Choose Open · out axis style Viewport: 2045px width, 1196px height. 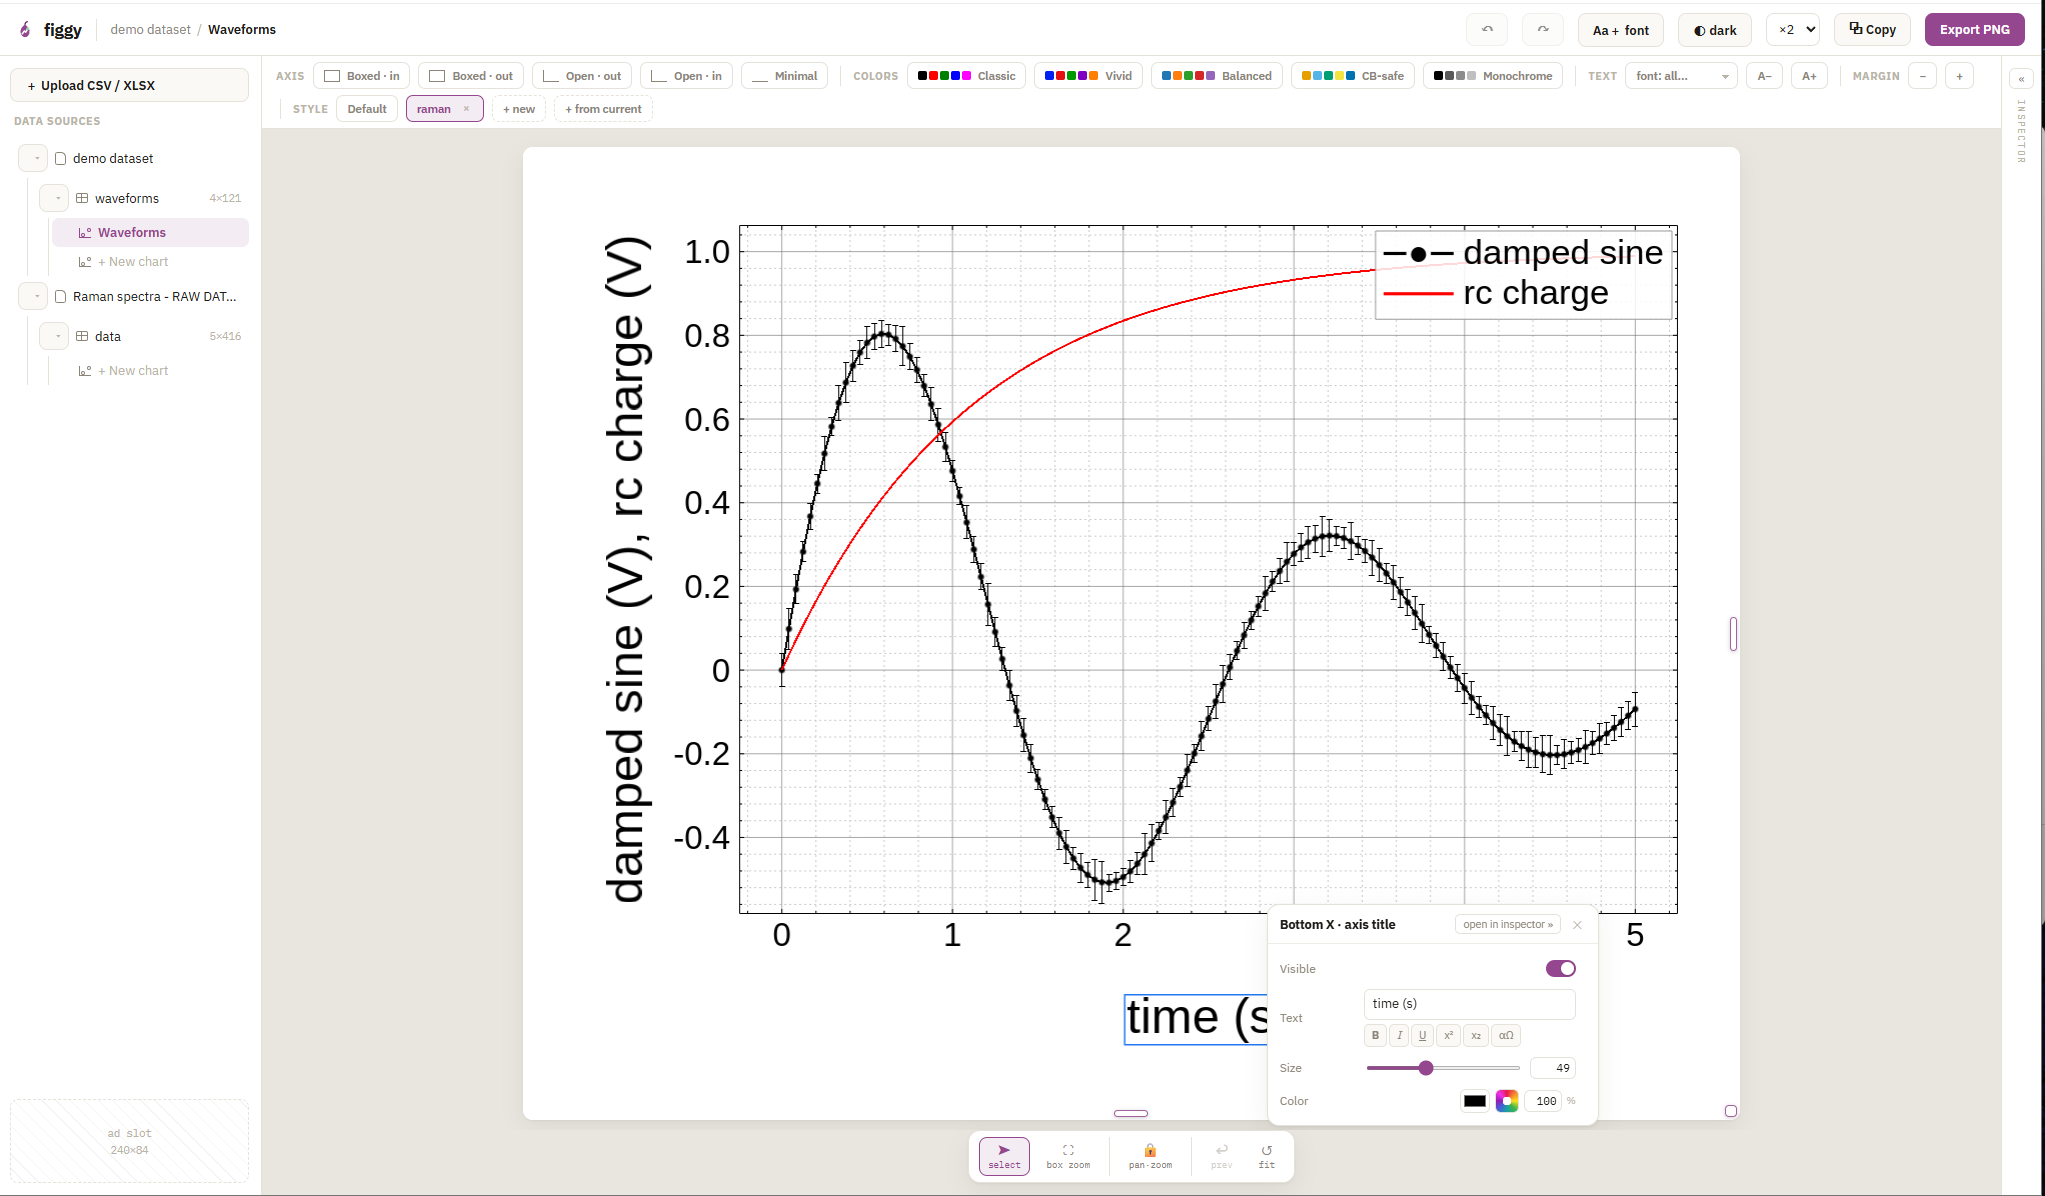click(581, 76)
